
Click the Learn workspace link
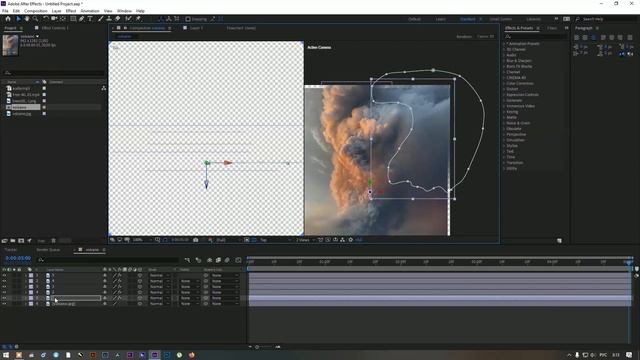[440, 19]
